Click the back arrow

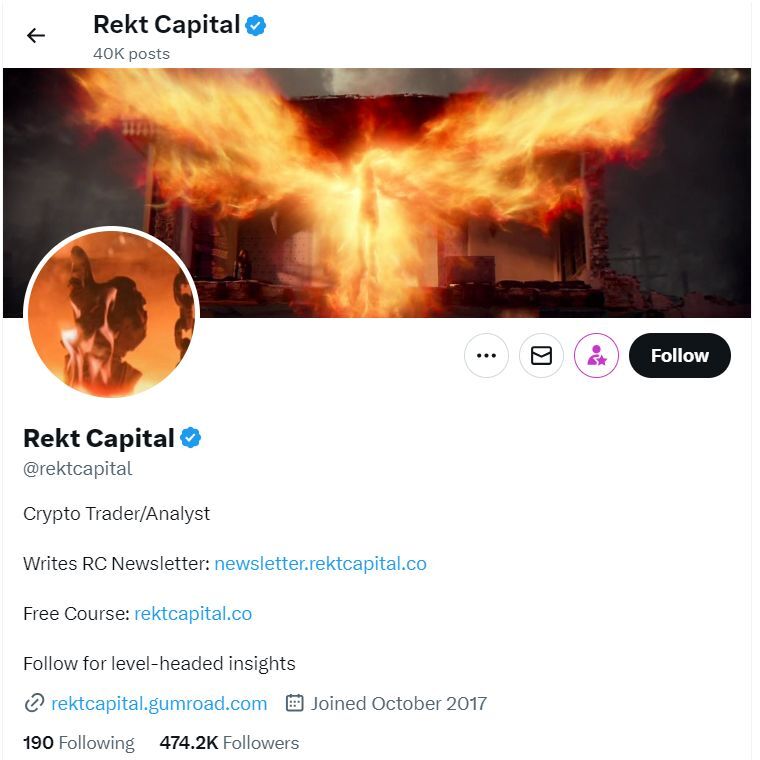coord(36,36)
